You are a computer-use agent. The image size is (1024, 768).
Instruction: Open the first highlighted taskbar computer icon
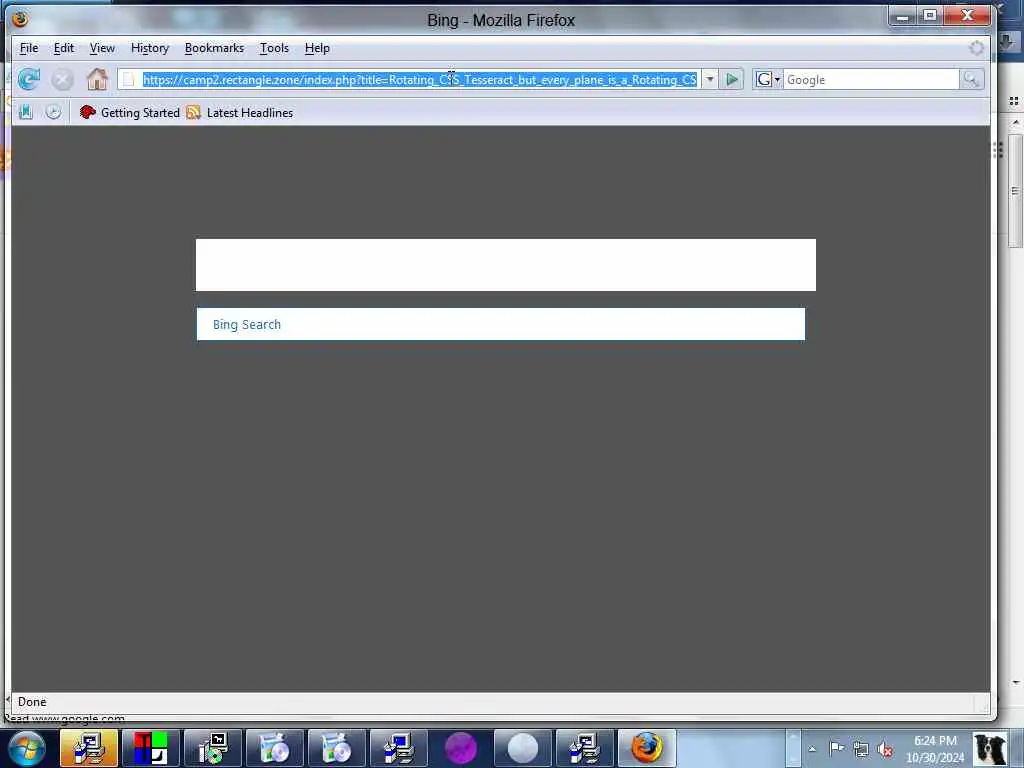point(89,748)
